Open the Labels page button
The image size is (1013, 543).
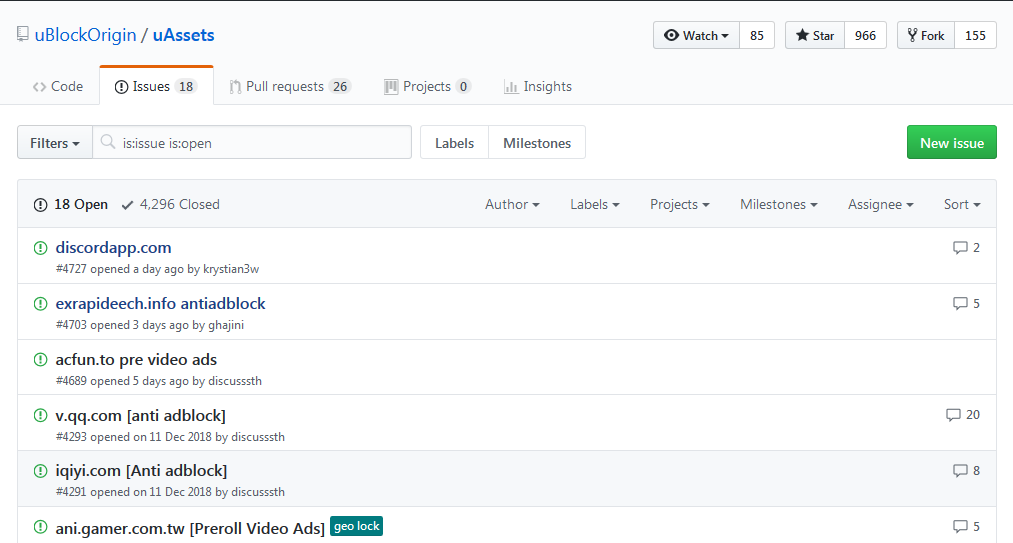454,143
